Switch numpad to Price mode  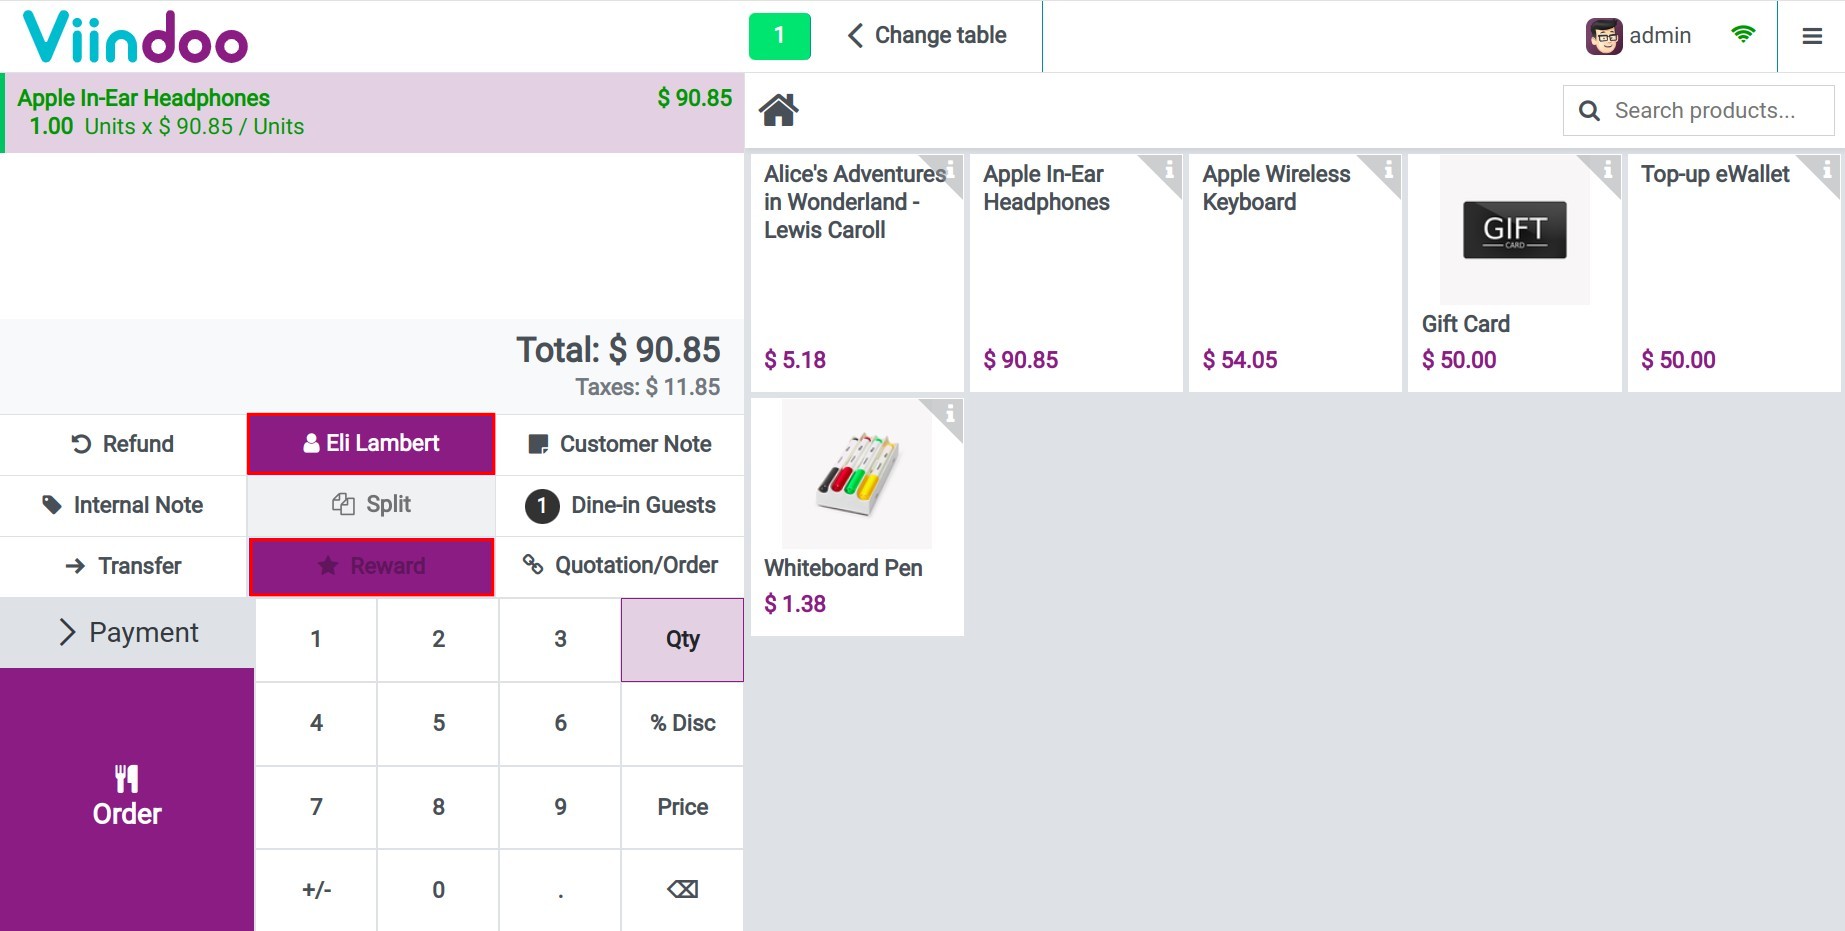click(683, 808)
